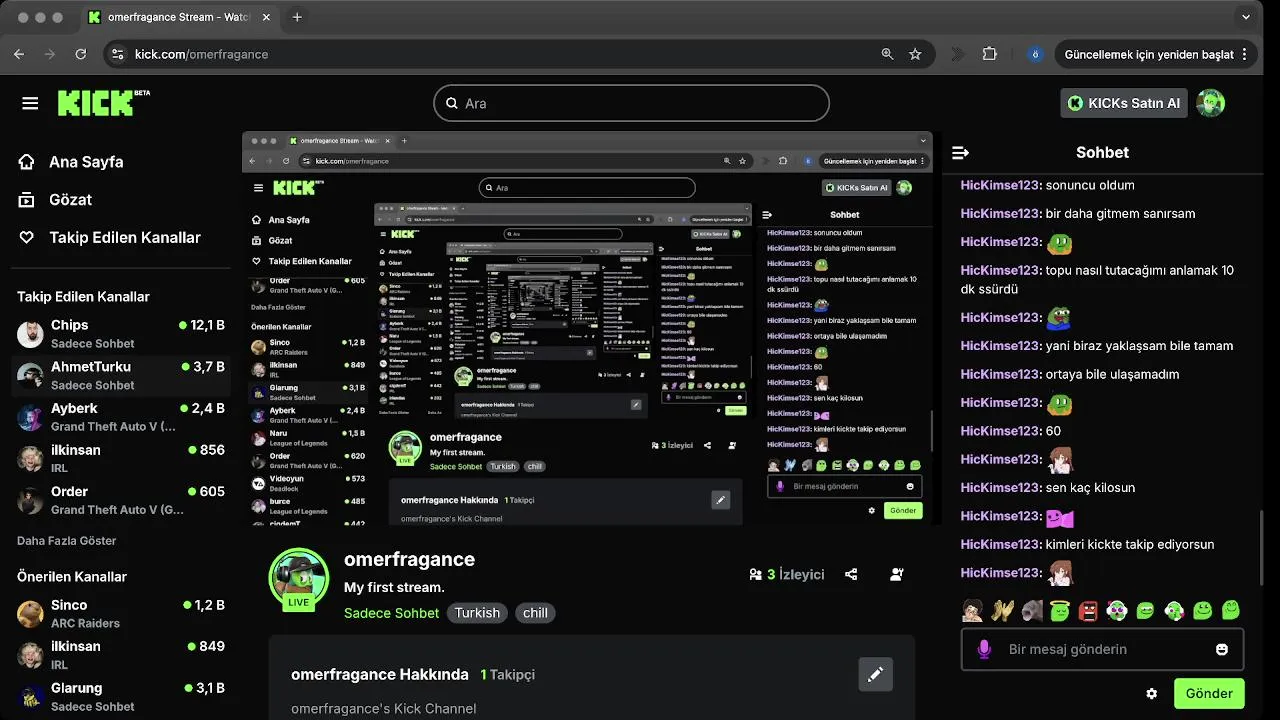Screen dimensions: 1280x720
Task: View site info icon beside kick.com URL
Action: click(x=117, y=54)
